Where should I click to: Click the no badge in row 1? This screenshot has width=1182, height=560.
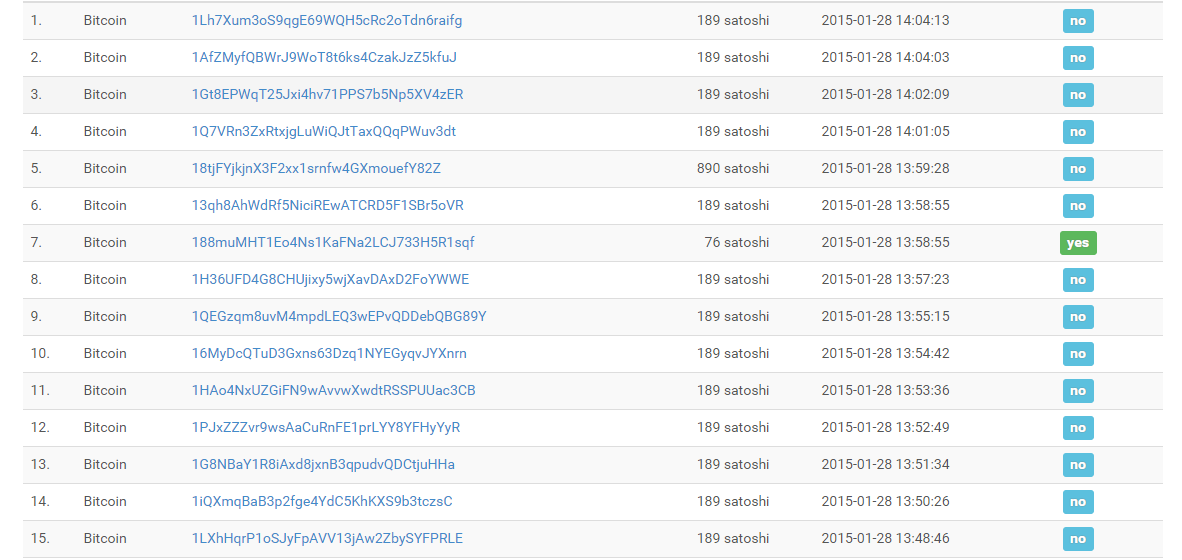coord(1078,21)
